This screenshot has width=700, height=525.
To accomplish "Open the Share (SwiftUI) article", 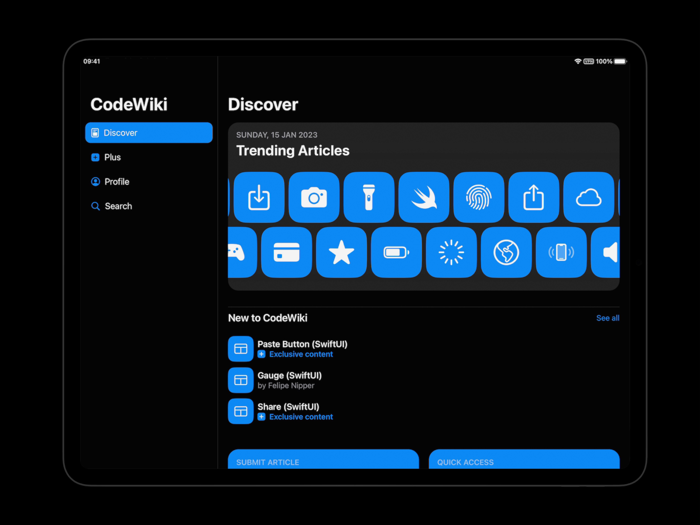I will [288, 406].
